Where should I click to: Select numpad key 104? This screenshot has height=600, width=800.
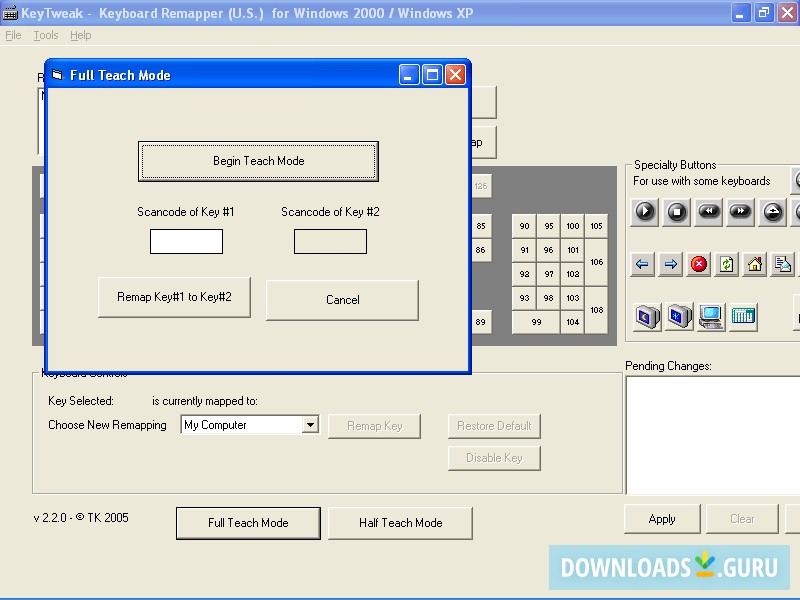pos(572,322)
